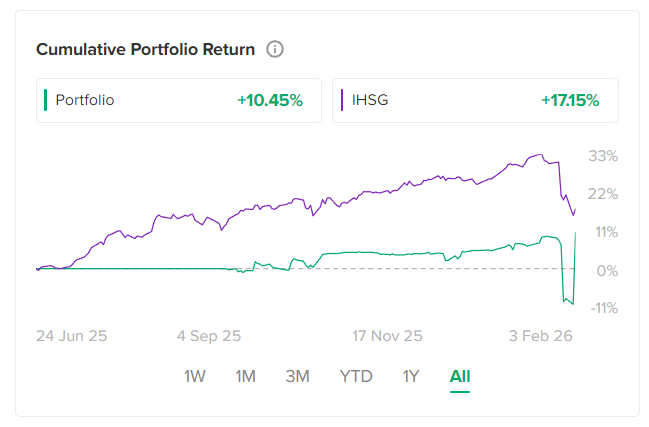The width and height of the screenshot is (649, 427).
Task: Click the info icon beside Cumulative Portfolio Return
Action: 276,49
